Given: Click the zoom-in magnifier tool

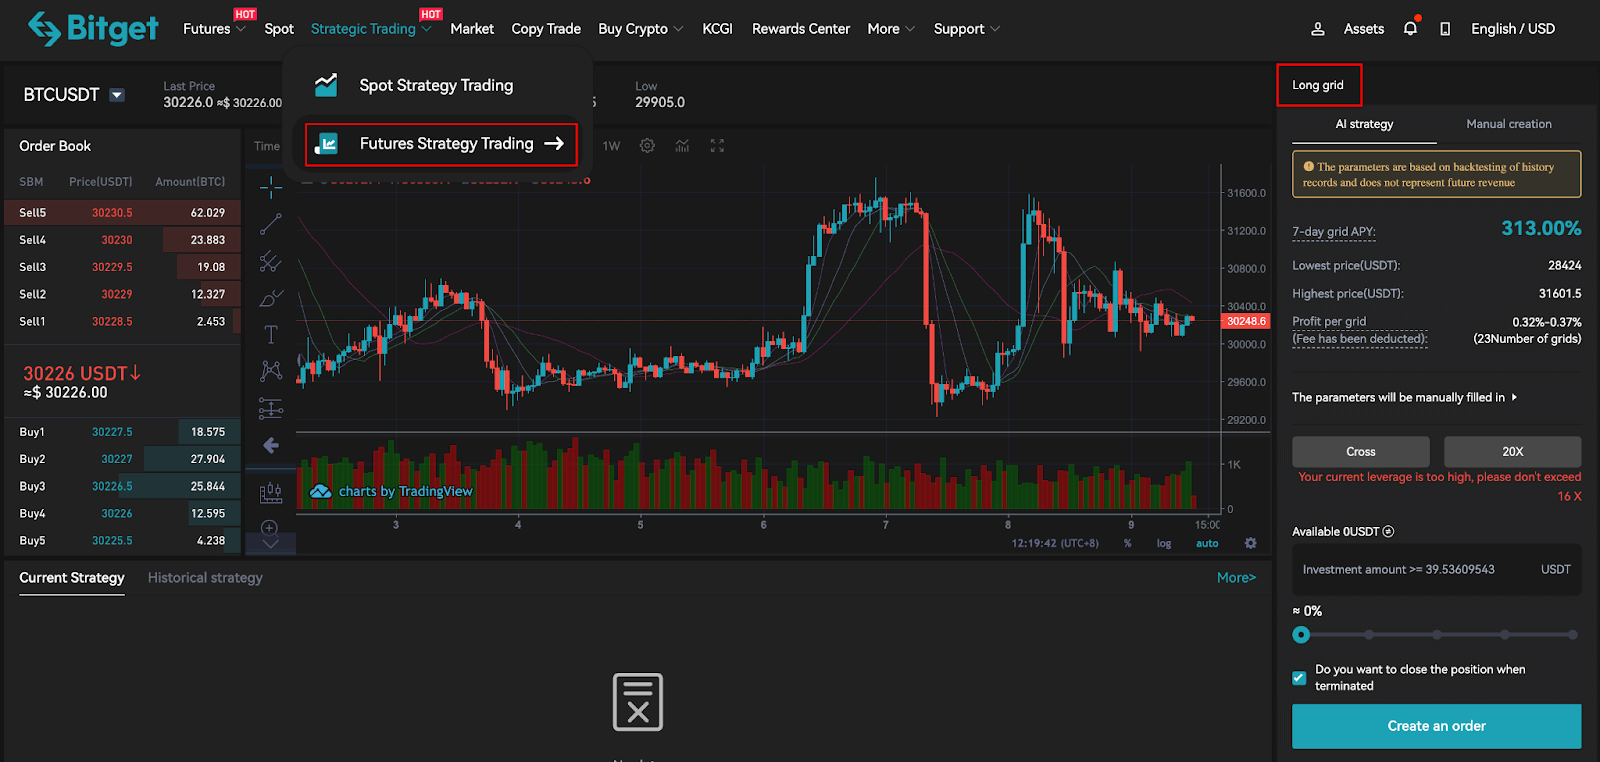Looking at the screenshot, I should point(269,528).
